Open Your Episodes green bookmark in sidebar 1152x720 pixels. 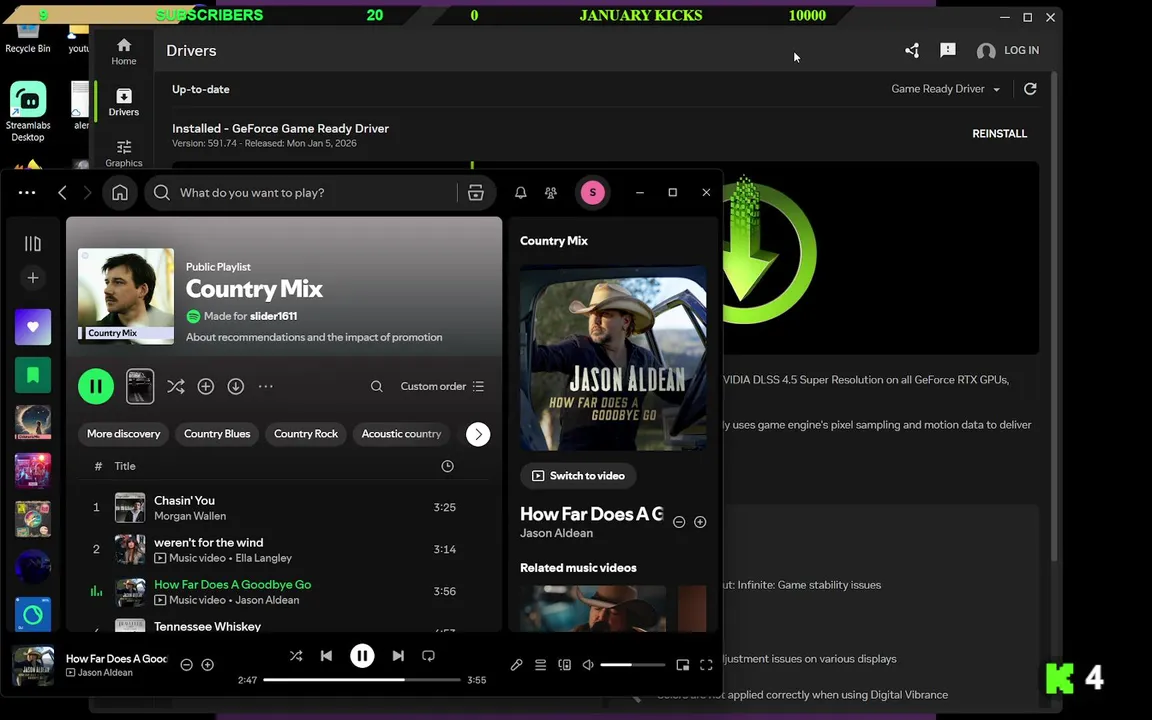33,375
